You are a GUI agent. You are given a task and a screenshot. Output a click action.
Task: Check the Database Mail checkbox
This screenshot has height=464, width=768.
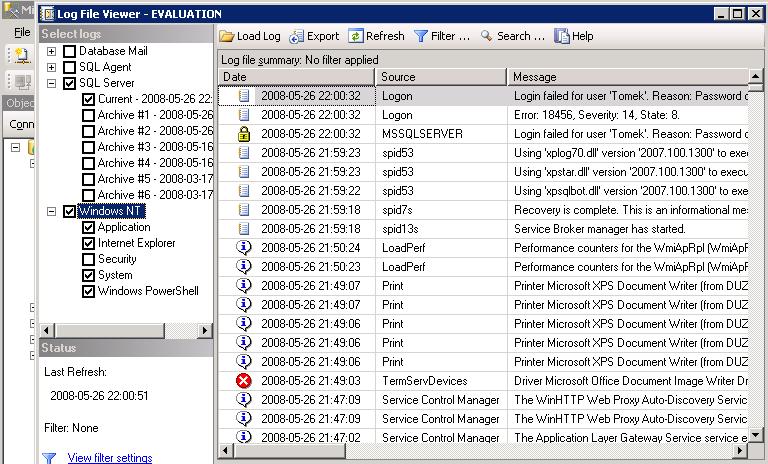coord(70,51)
